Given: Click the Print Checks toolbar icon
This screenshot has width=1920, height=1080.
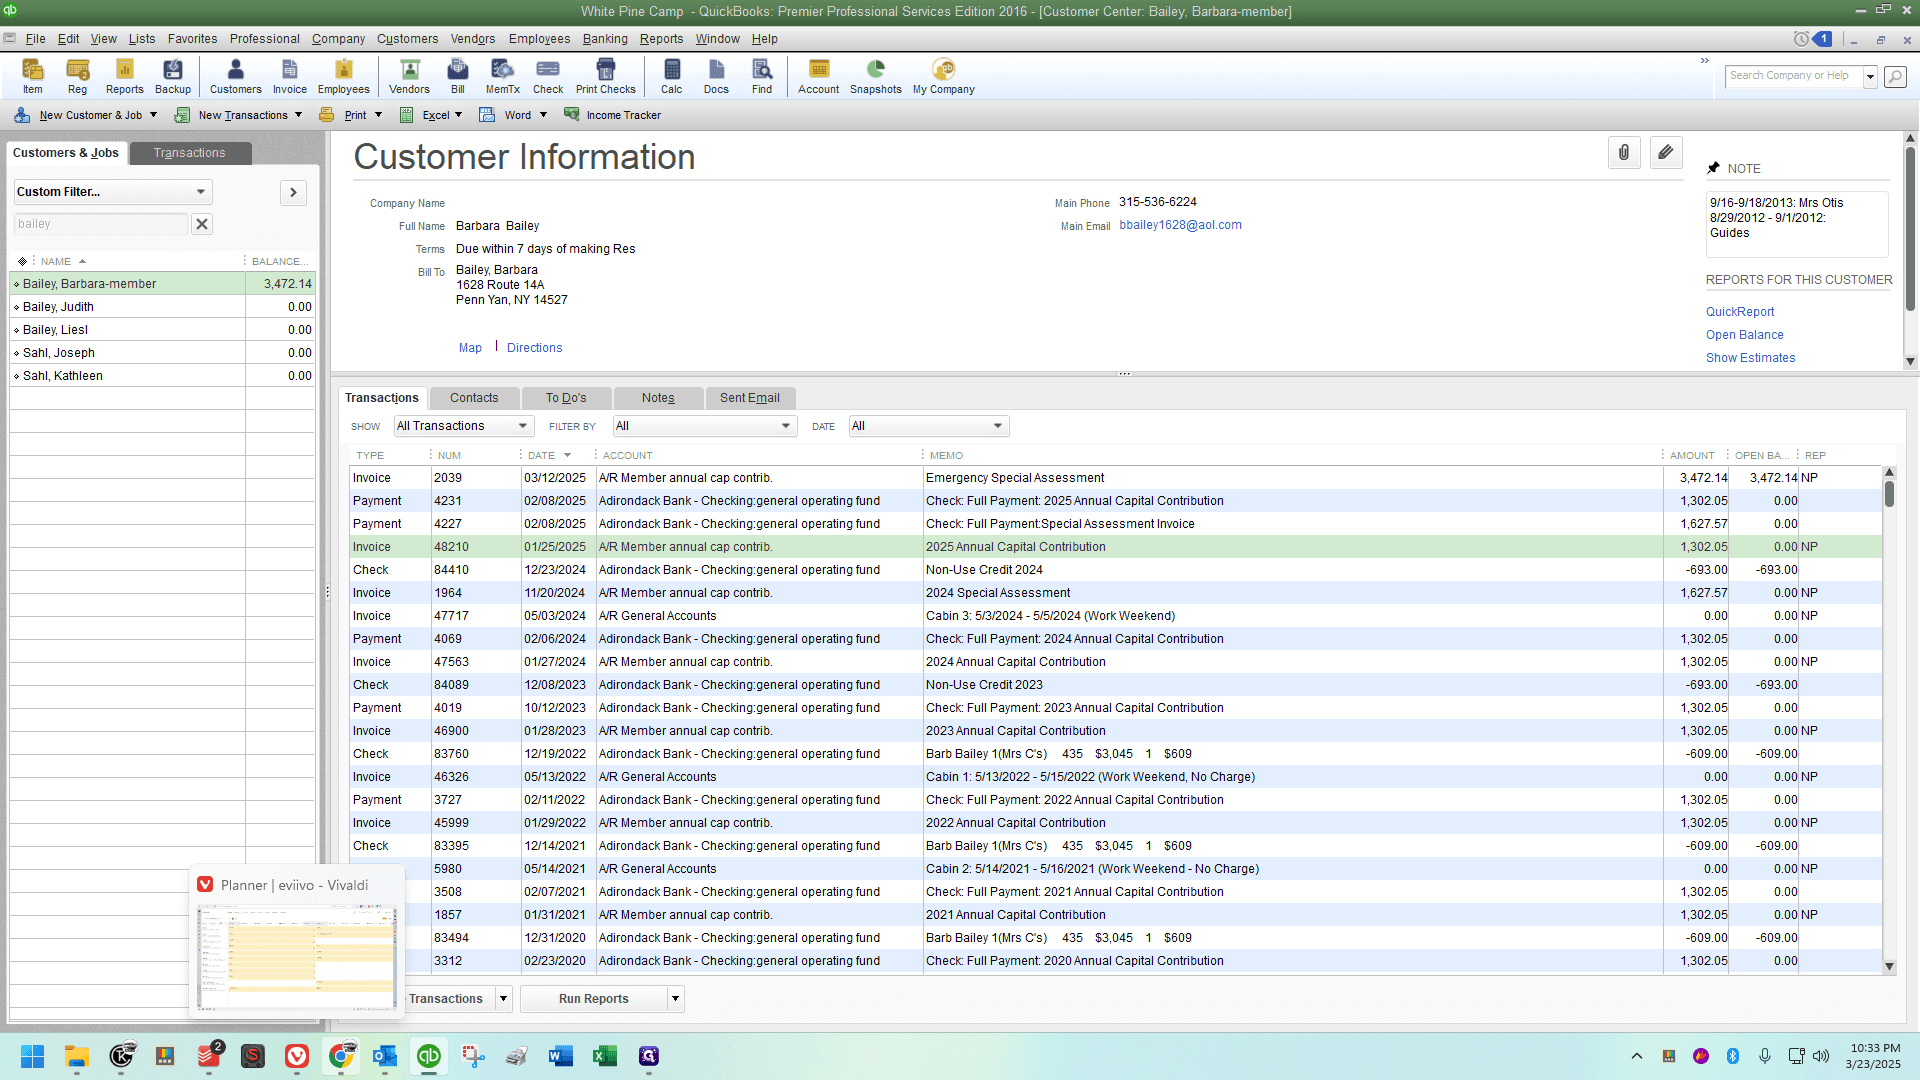Looking at the screenshot, I should coord(605,76).
